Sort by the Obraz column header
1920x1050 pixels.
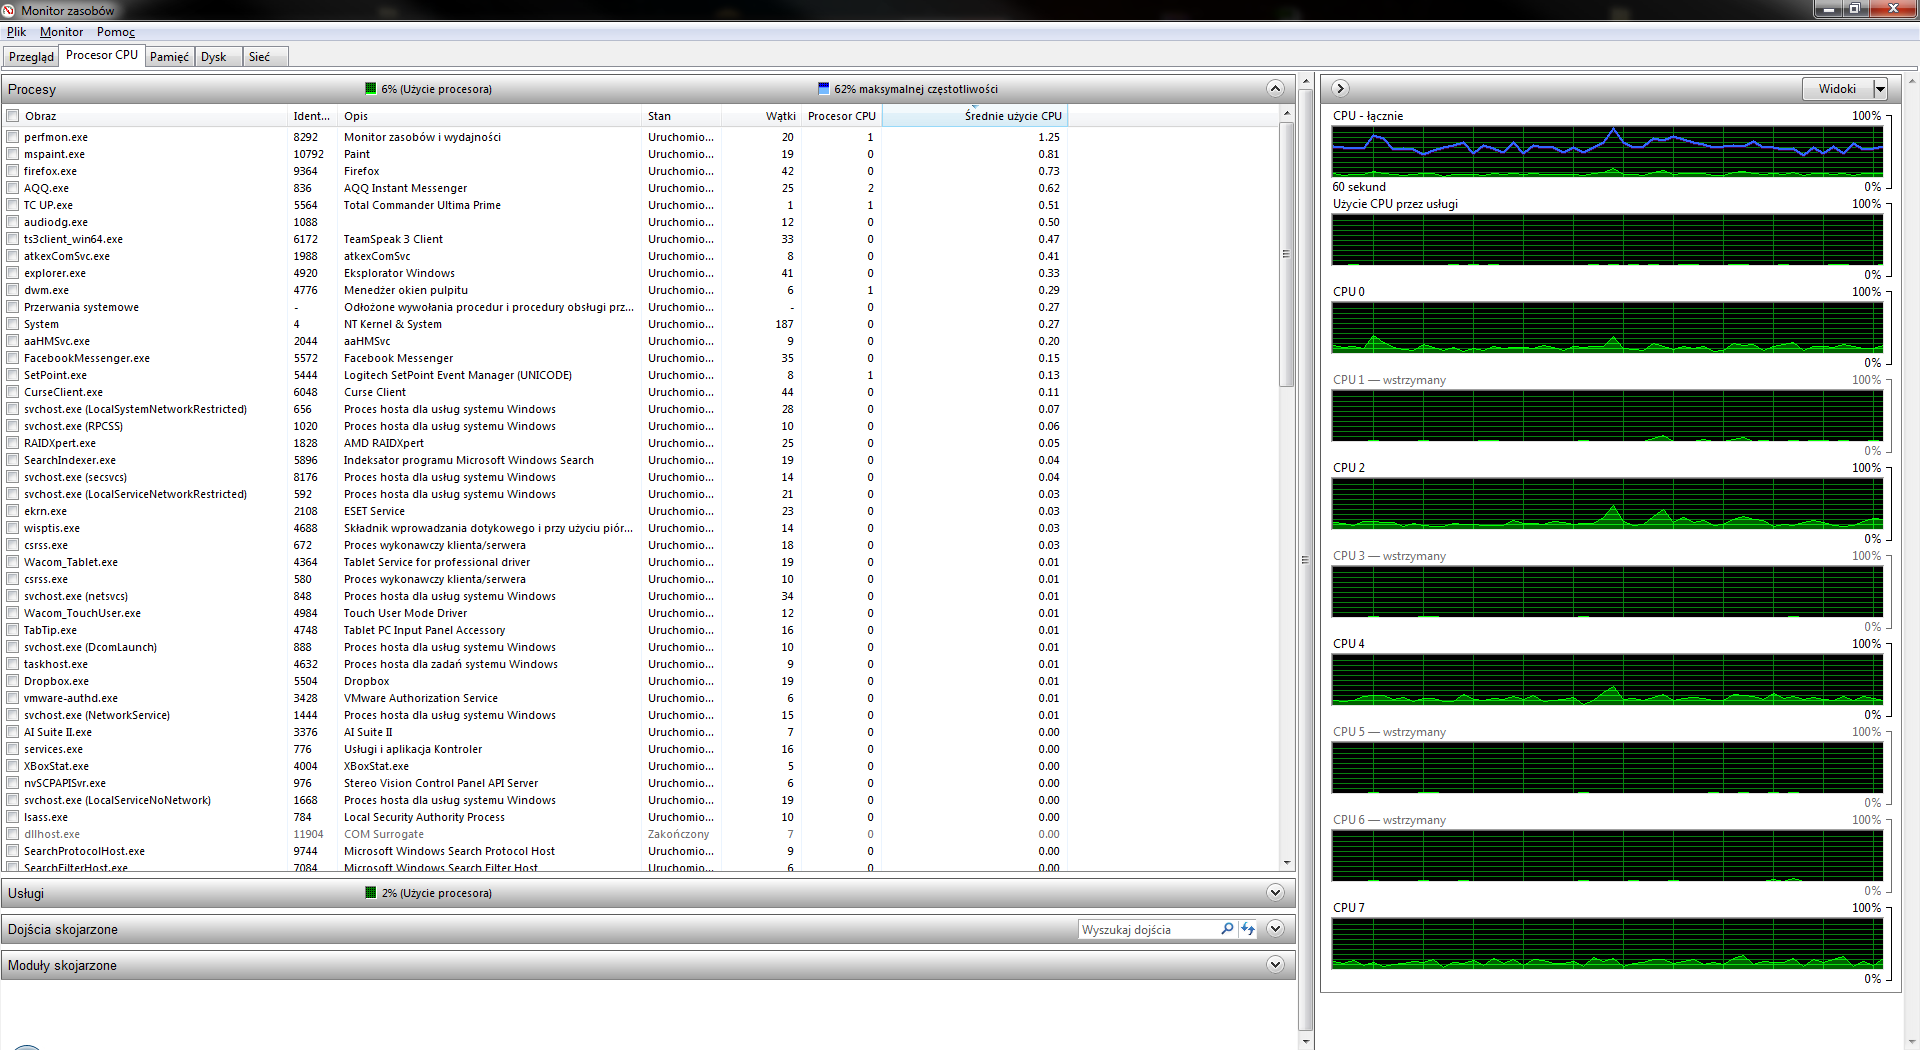(x=145, y=116)
